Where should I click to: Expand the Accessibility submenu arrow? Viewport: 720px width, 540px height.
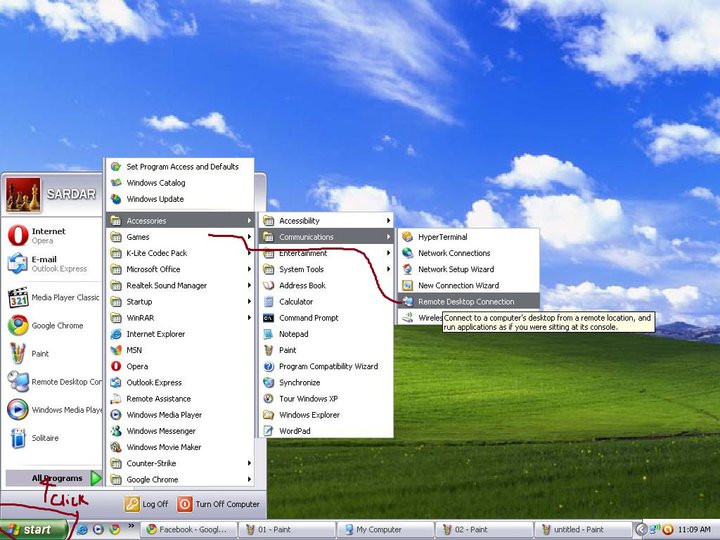tap(388, 221)
